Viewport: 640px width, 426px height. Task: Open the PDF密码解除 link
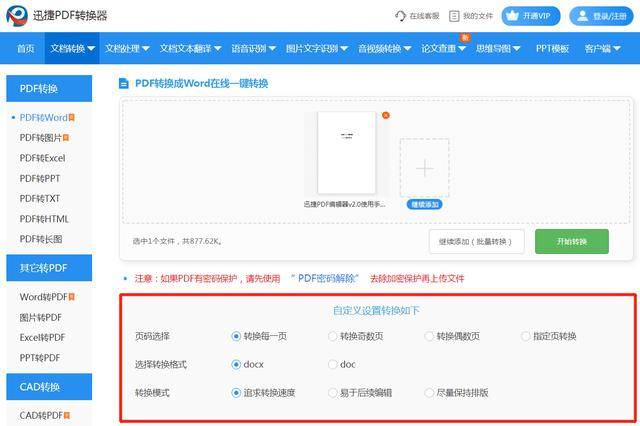point(325,278)
